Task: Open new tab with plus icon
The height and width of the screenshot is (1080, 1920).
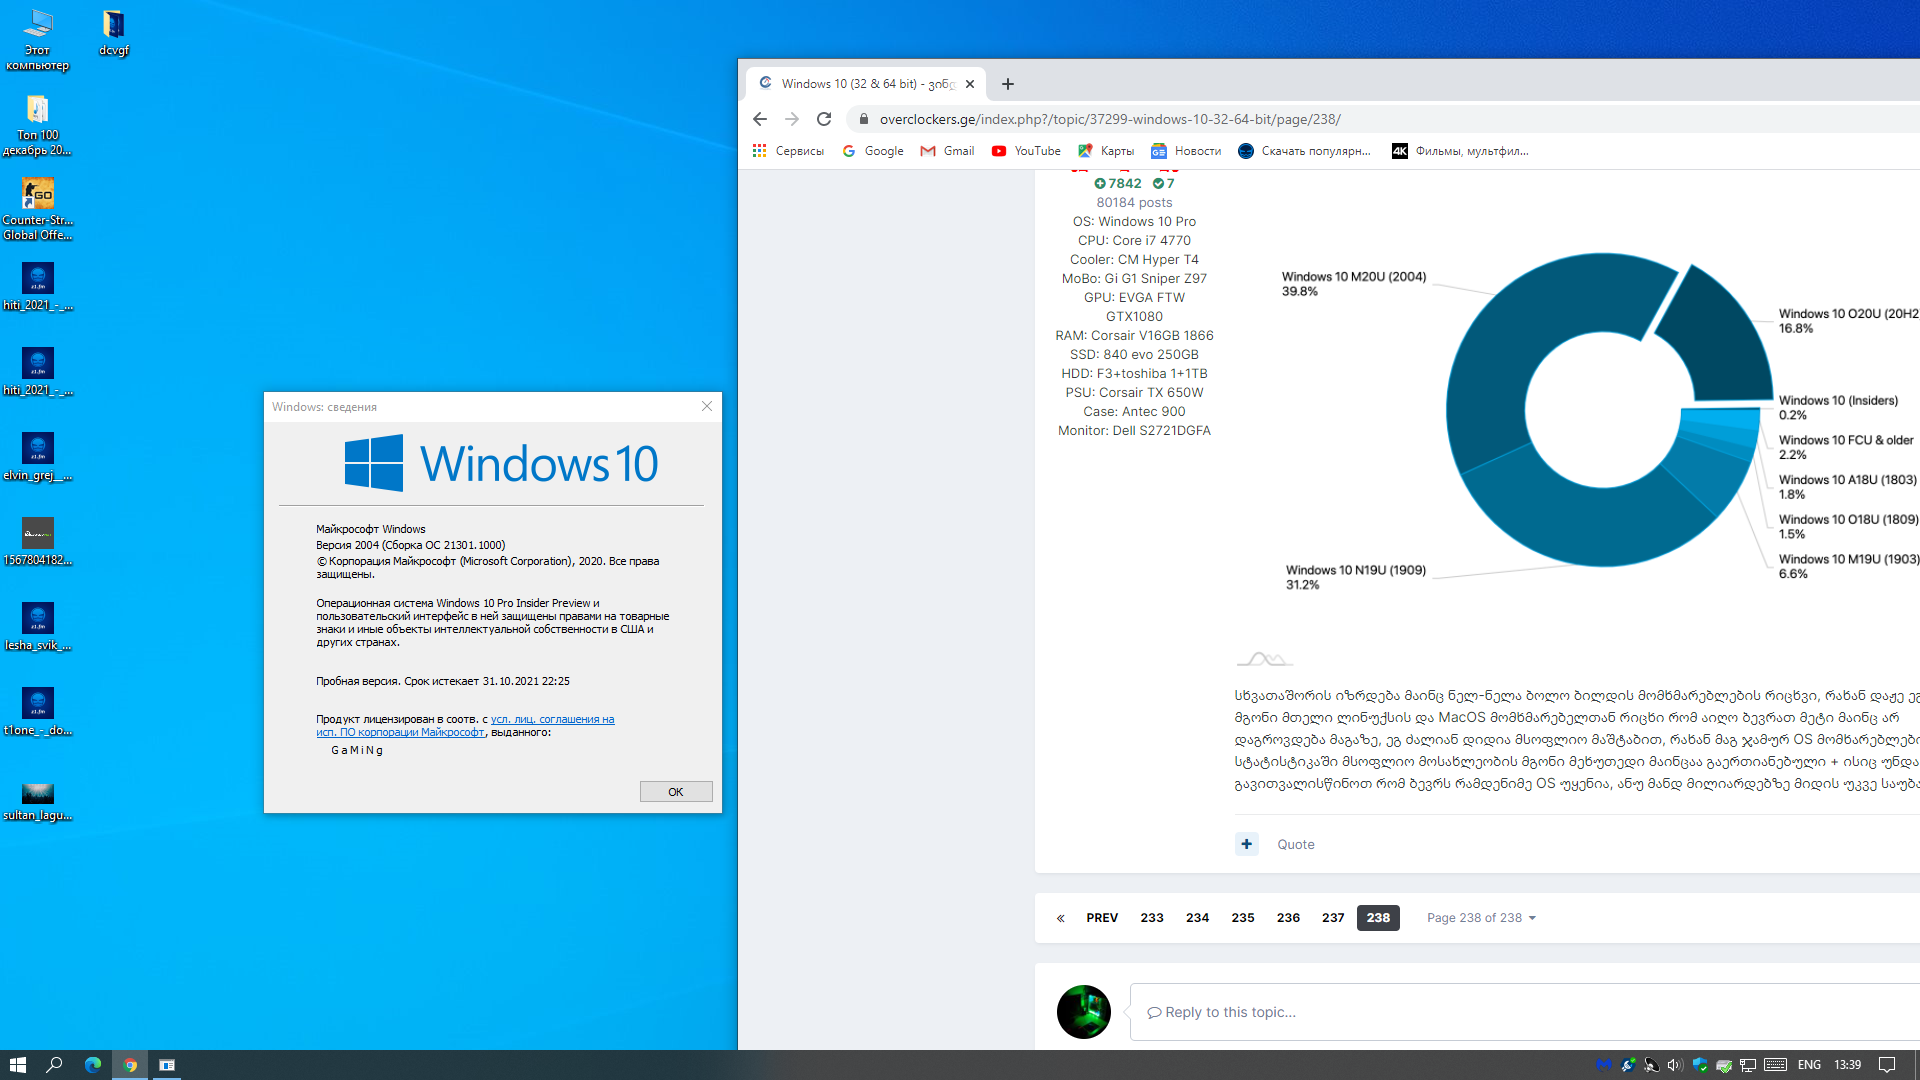Action: tap(1008, 84)
